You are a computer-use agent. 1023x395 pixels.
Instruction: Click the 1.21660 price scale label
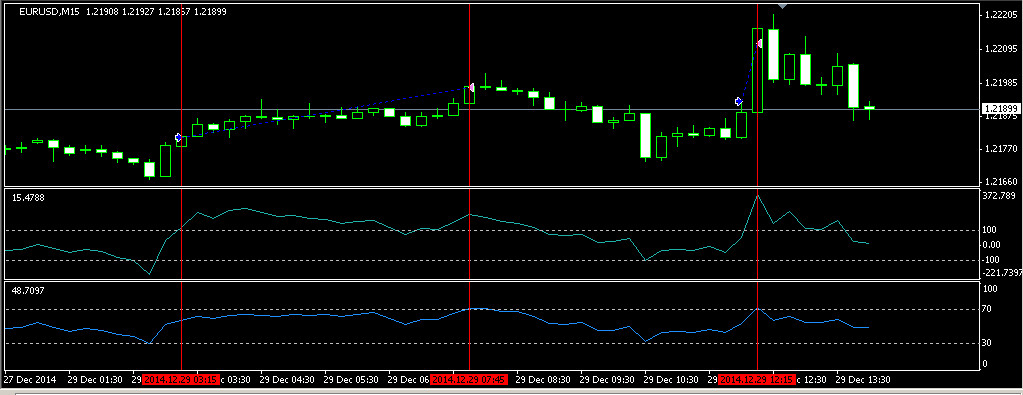(1001, 182)
